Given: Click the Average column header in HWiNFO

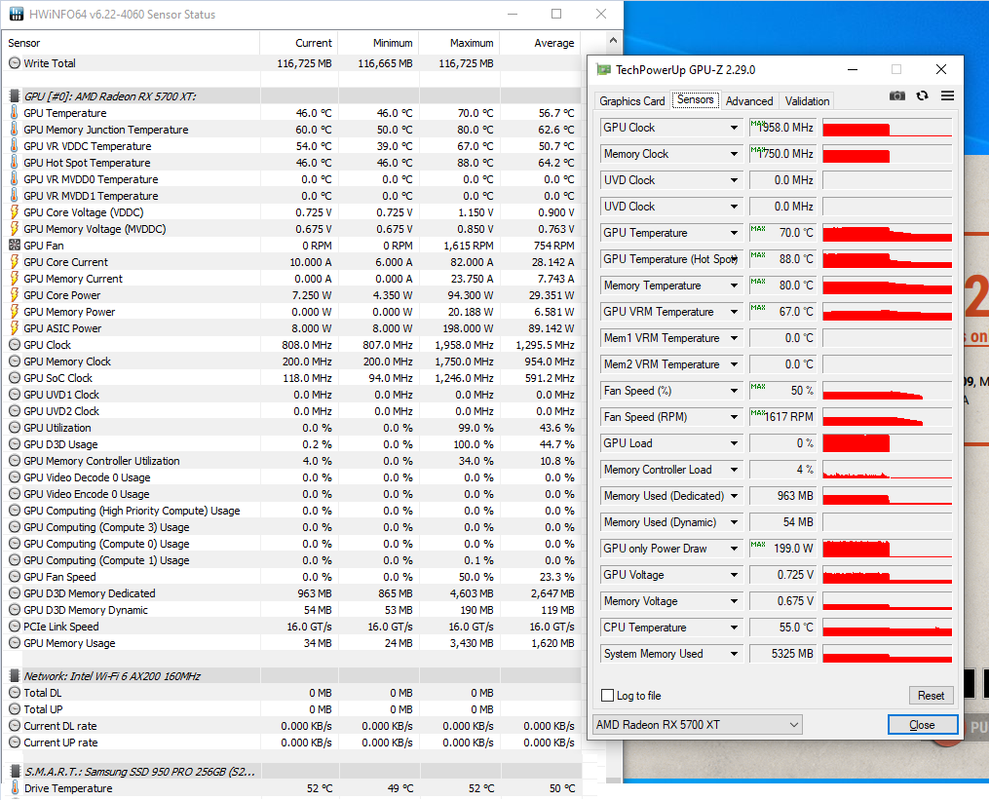Looking at the screenshot, I should point(541,43).
